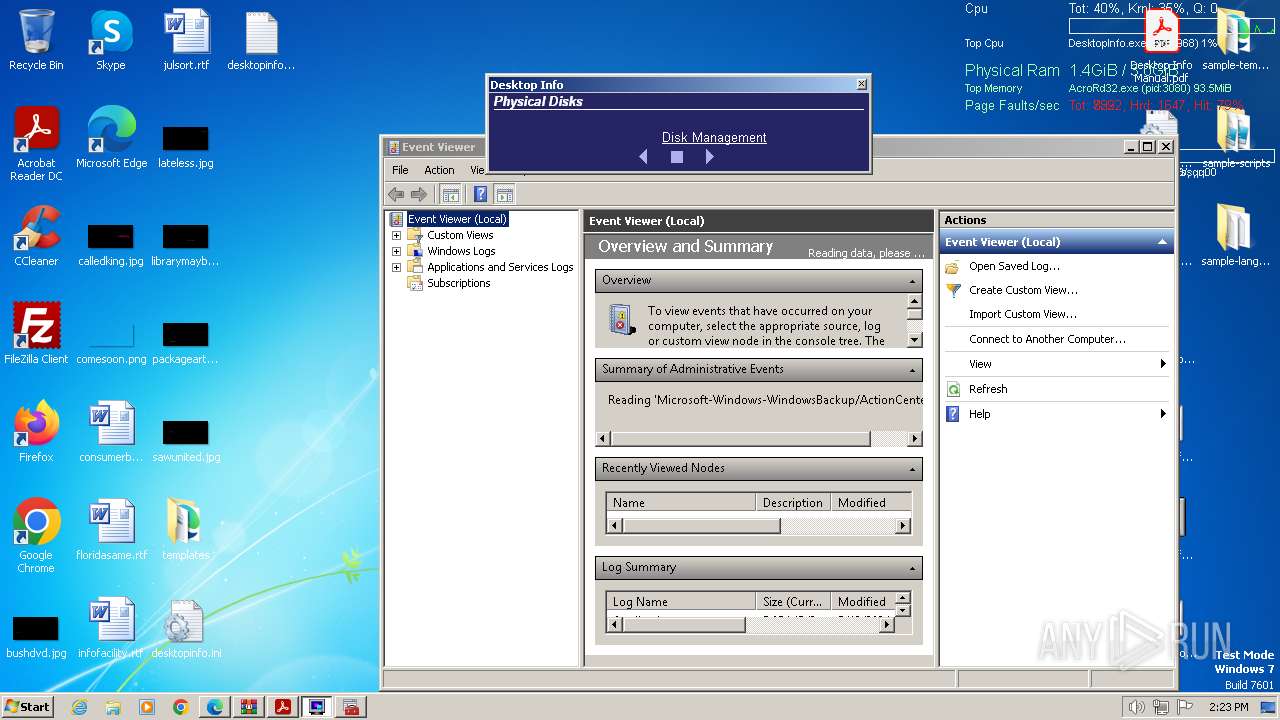Click the Log Name column header

pos(681,602)
